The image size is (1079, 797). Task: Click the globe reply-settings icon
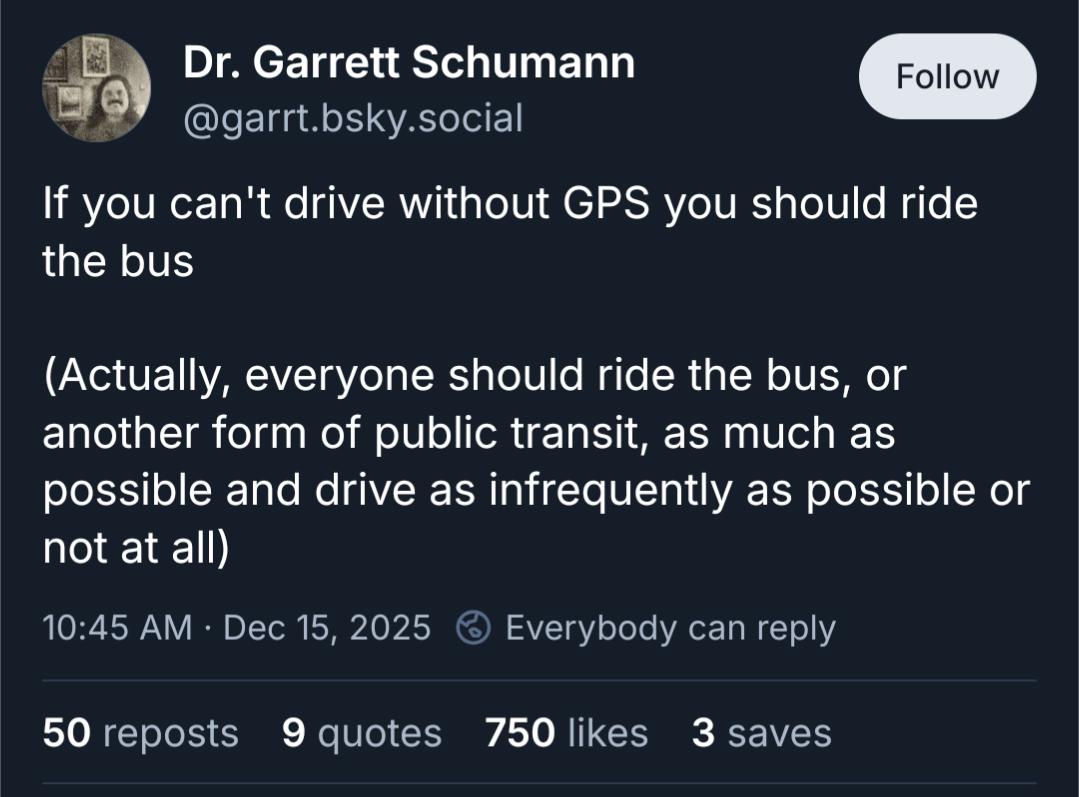[473, 628]
